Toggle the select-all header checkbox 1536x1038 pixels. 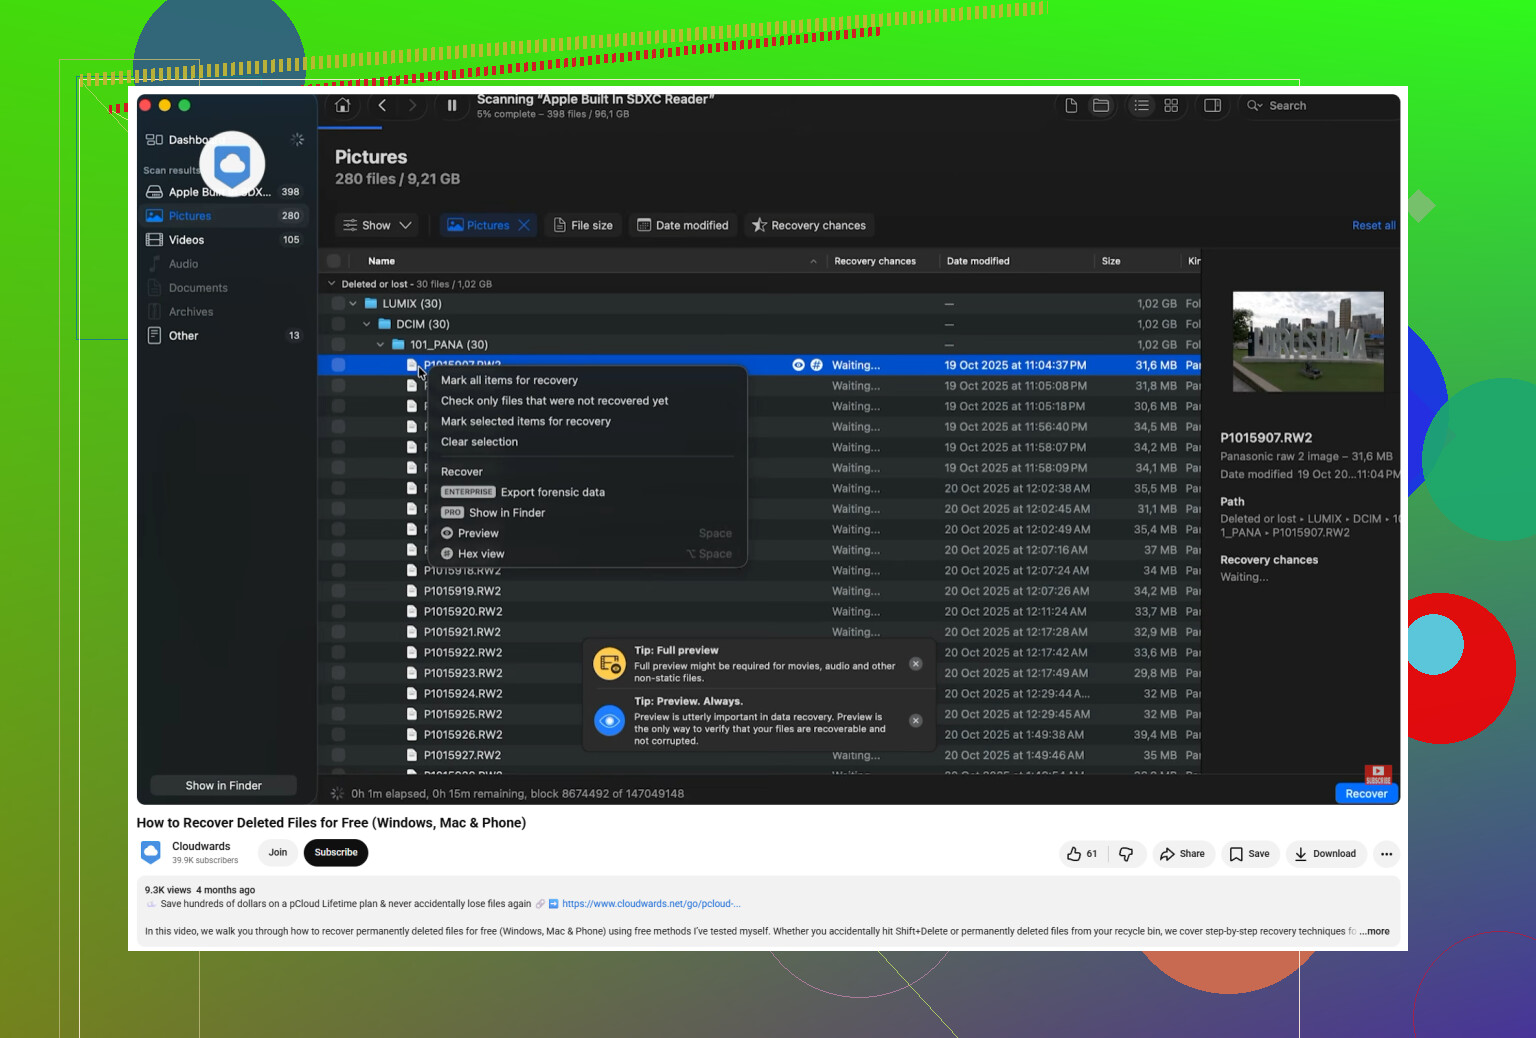tap(334, 261)
